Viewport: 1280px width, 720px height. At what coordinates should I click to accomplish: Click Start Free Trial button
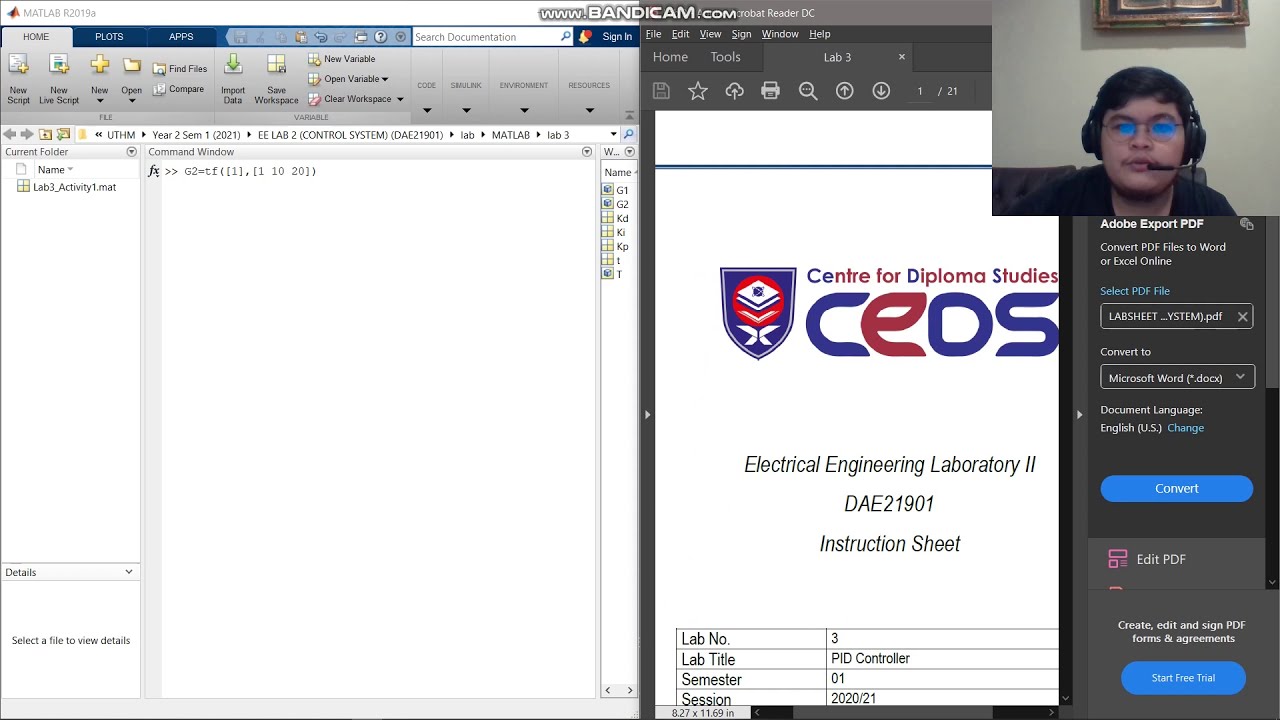coord(1183,678)
